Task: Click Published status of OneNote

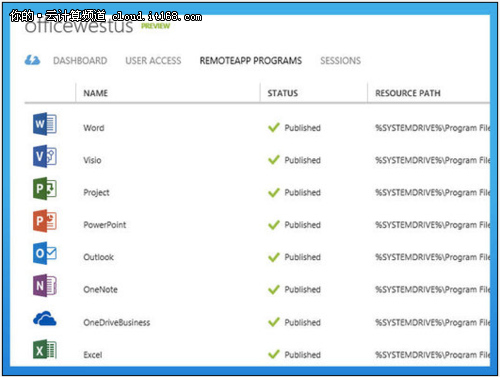Action: point(302,290)
